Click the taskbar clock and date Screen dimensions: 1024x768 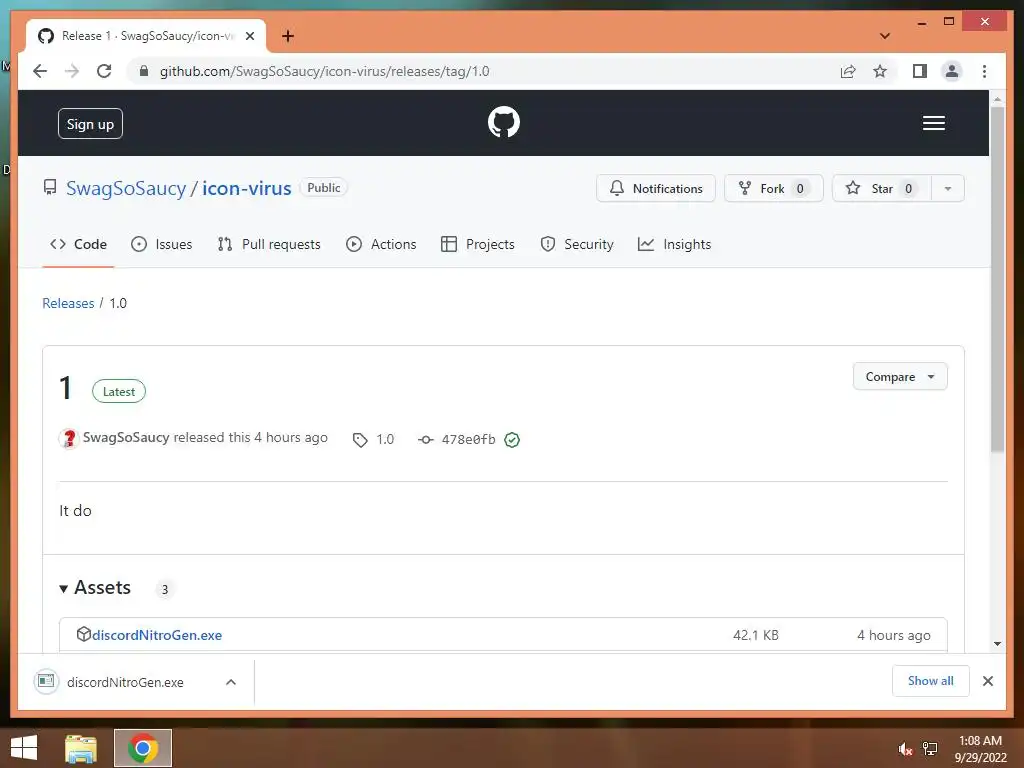coord(980,749)
